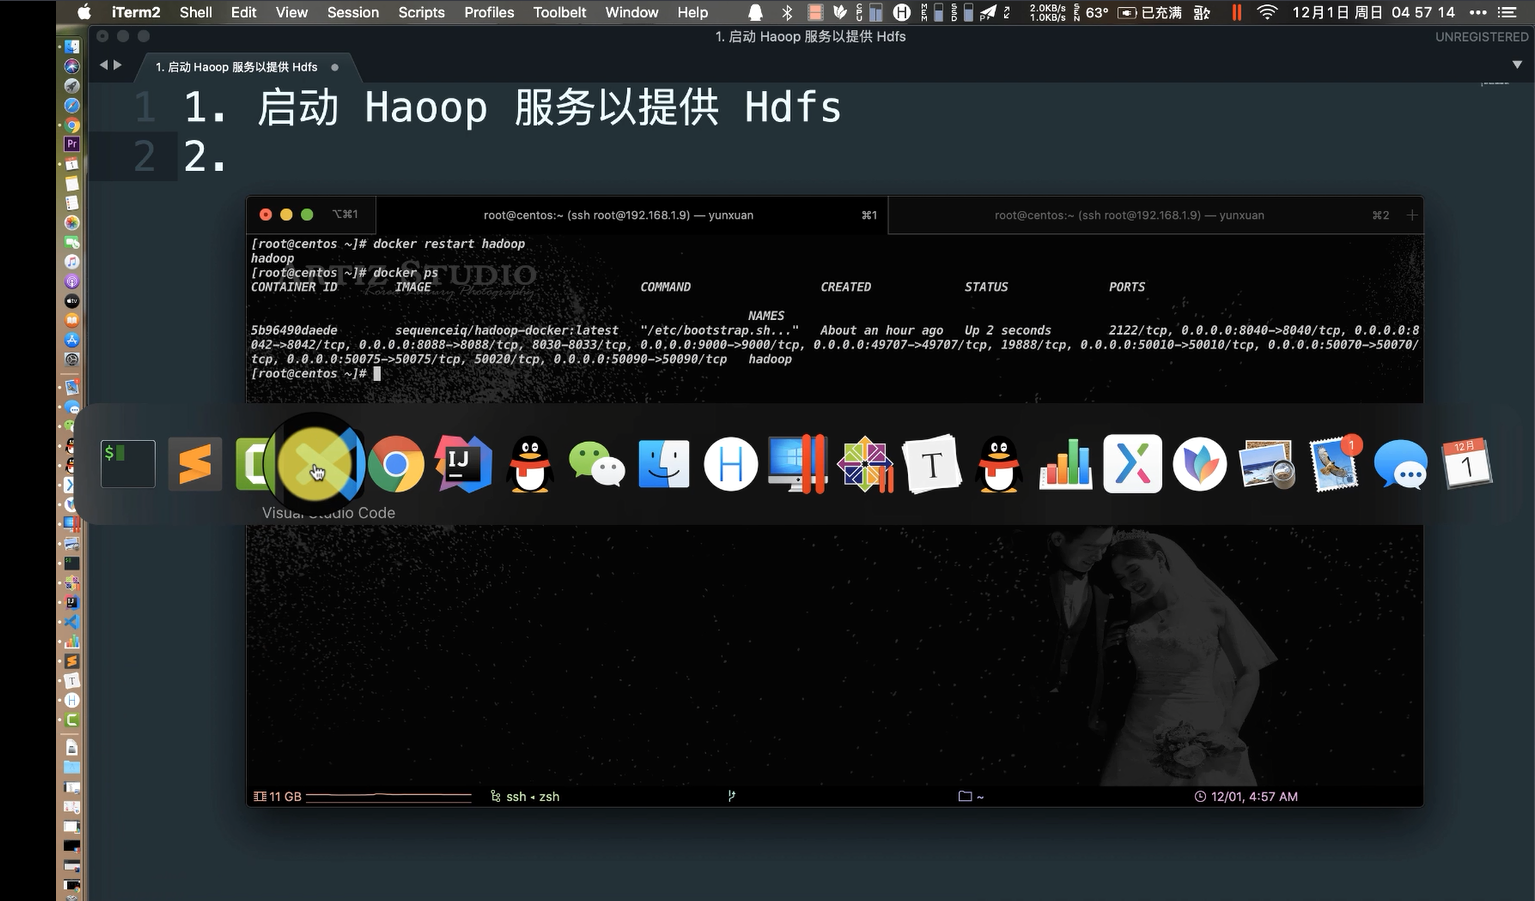Select the Calendar icon in the app switcher
The image size is (1535, 901).
pos(1468,464)
